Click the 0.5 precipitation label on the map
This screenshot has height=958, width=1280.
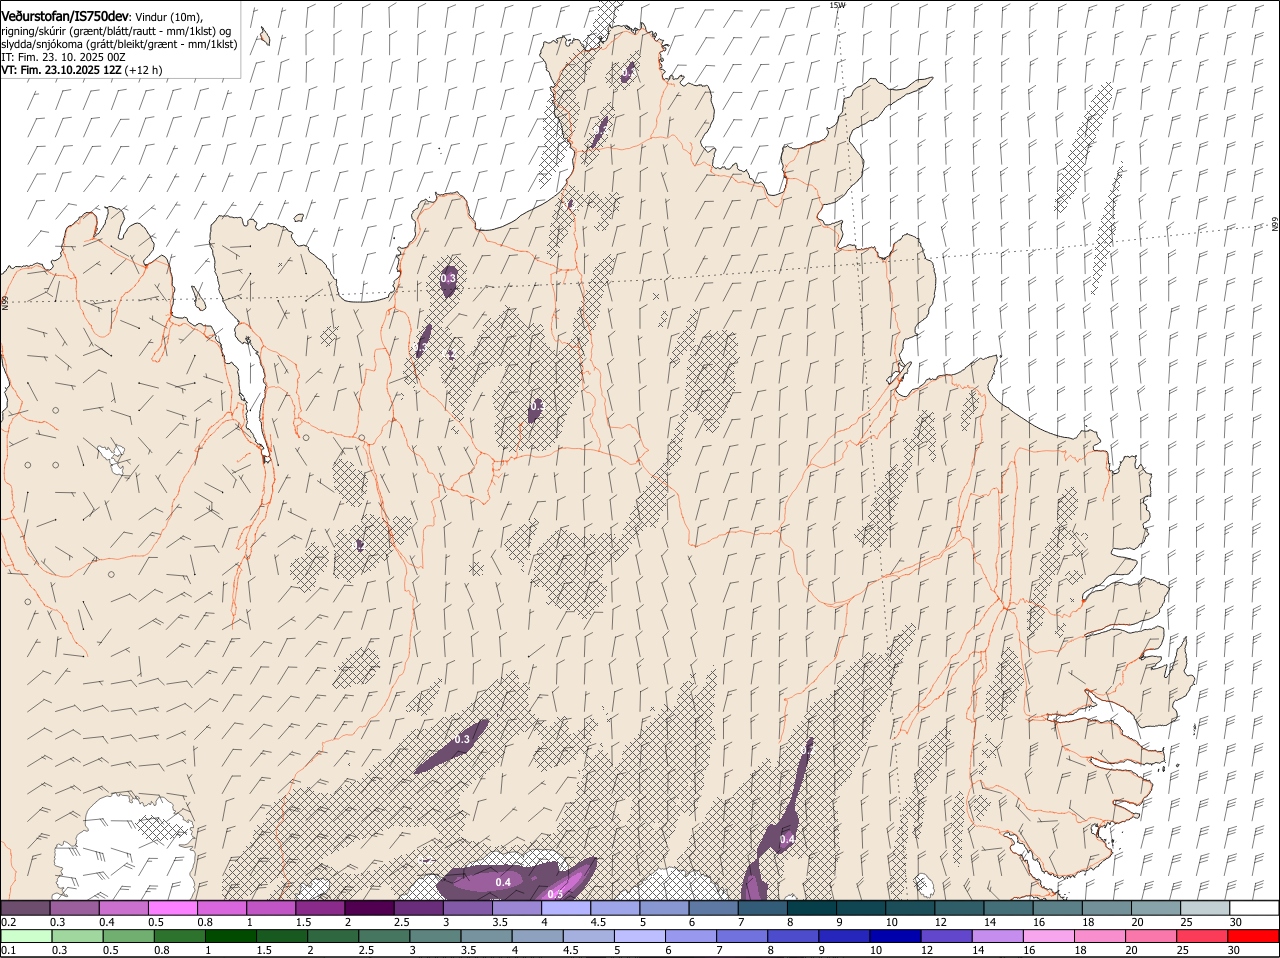point(556,893)
